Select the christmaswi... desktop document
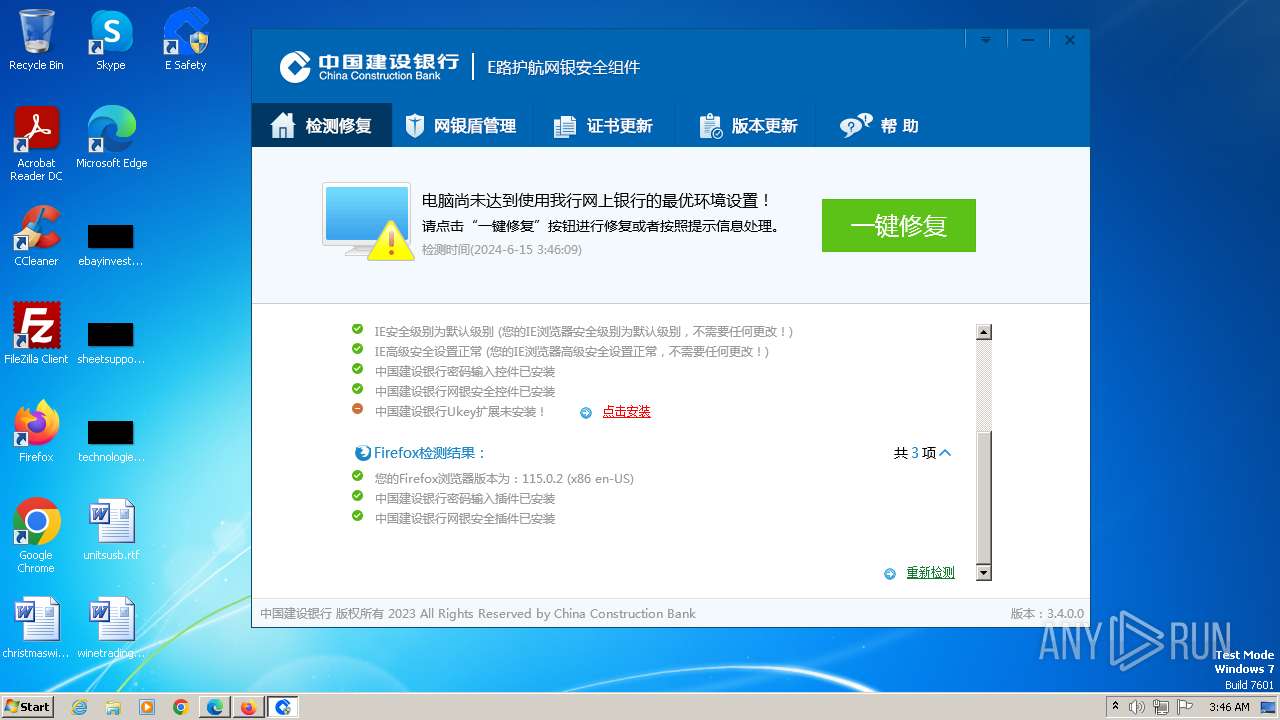The image size is (1280, 720). tap(36, 628)
